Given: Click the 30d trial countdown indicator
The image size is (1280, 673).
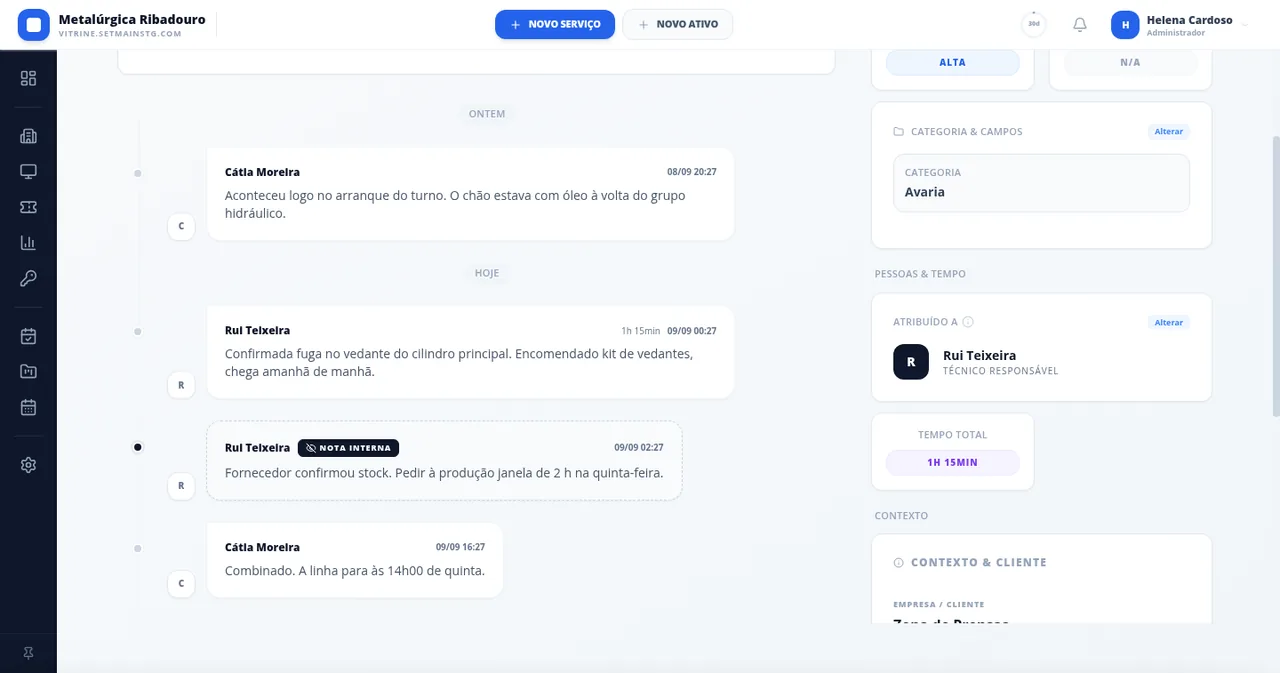Looking at the screenshot, I should [1034, 24].
